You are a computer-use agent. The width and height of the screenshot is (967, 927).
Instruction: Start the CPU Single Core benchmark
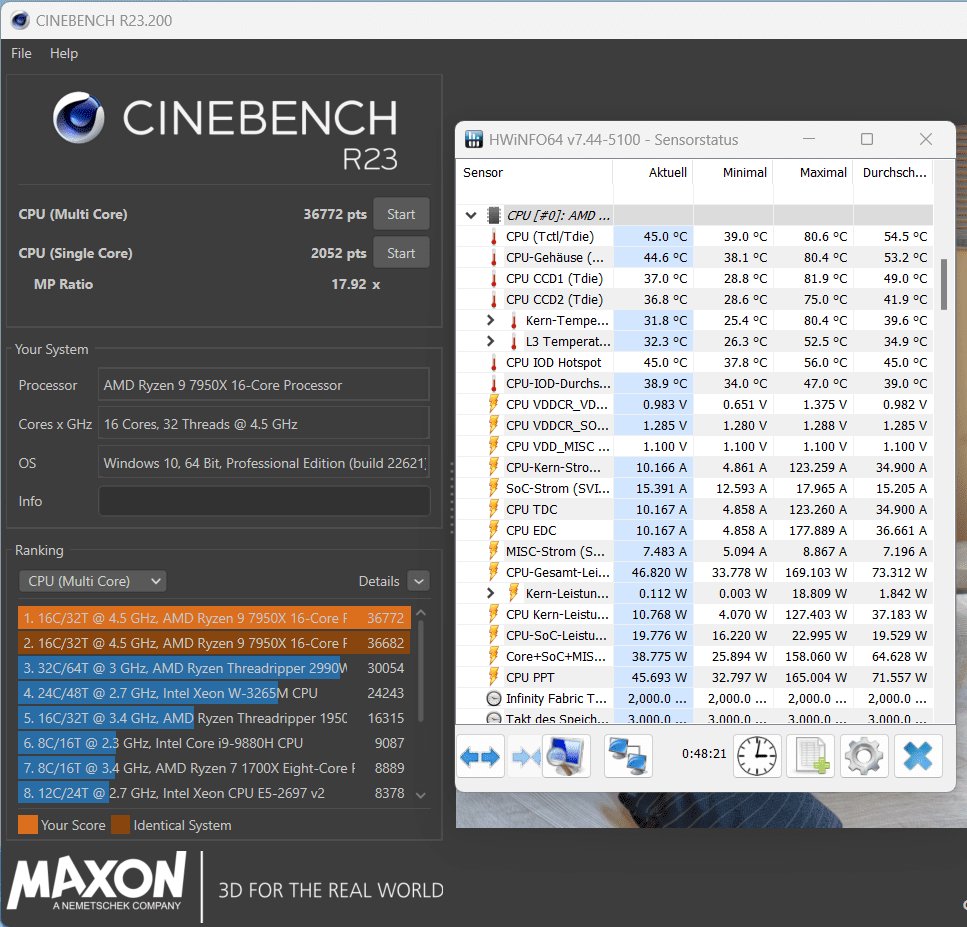click(x=401, y=253)
